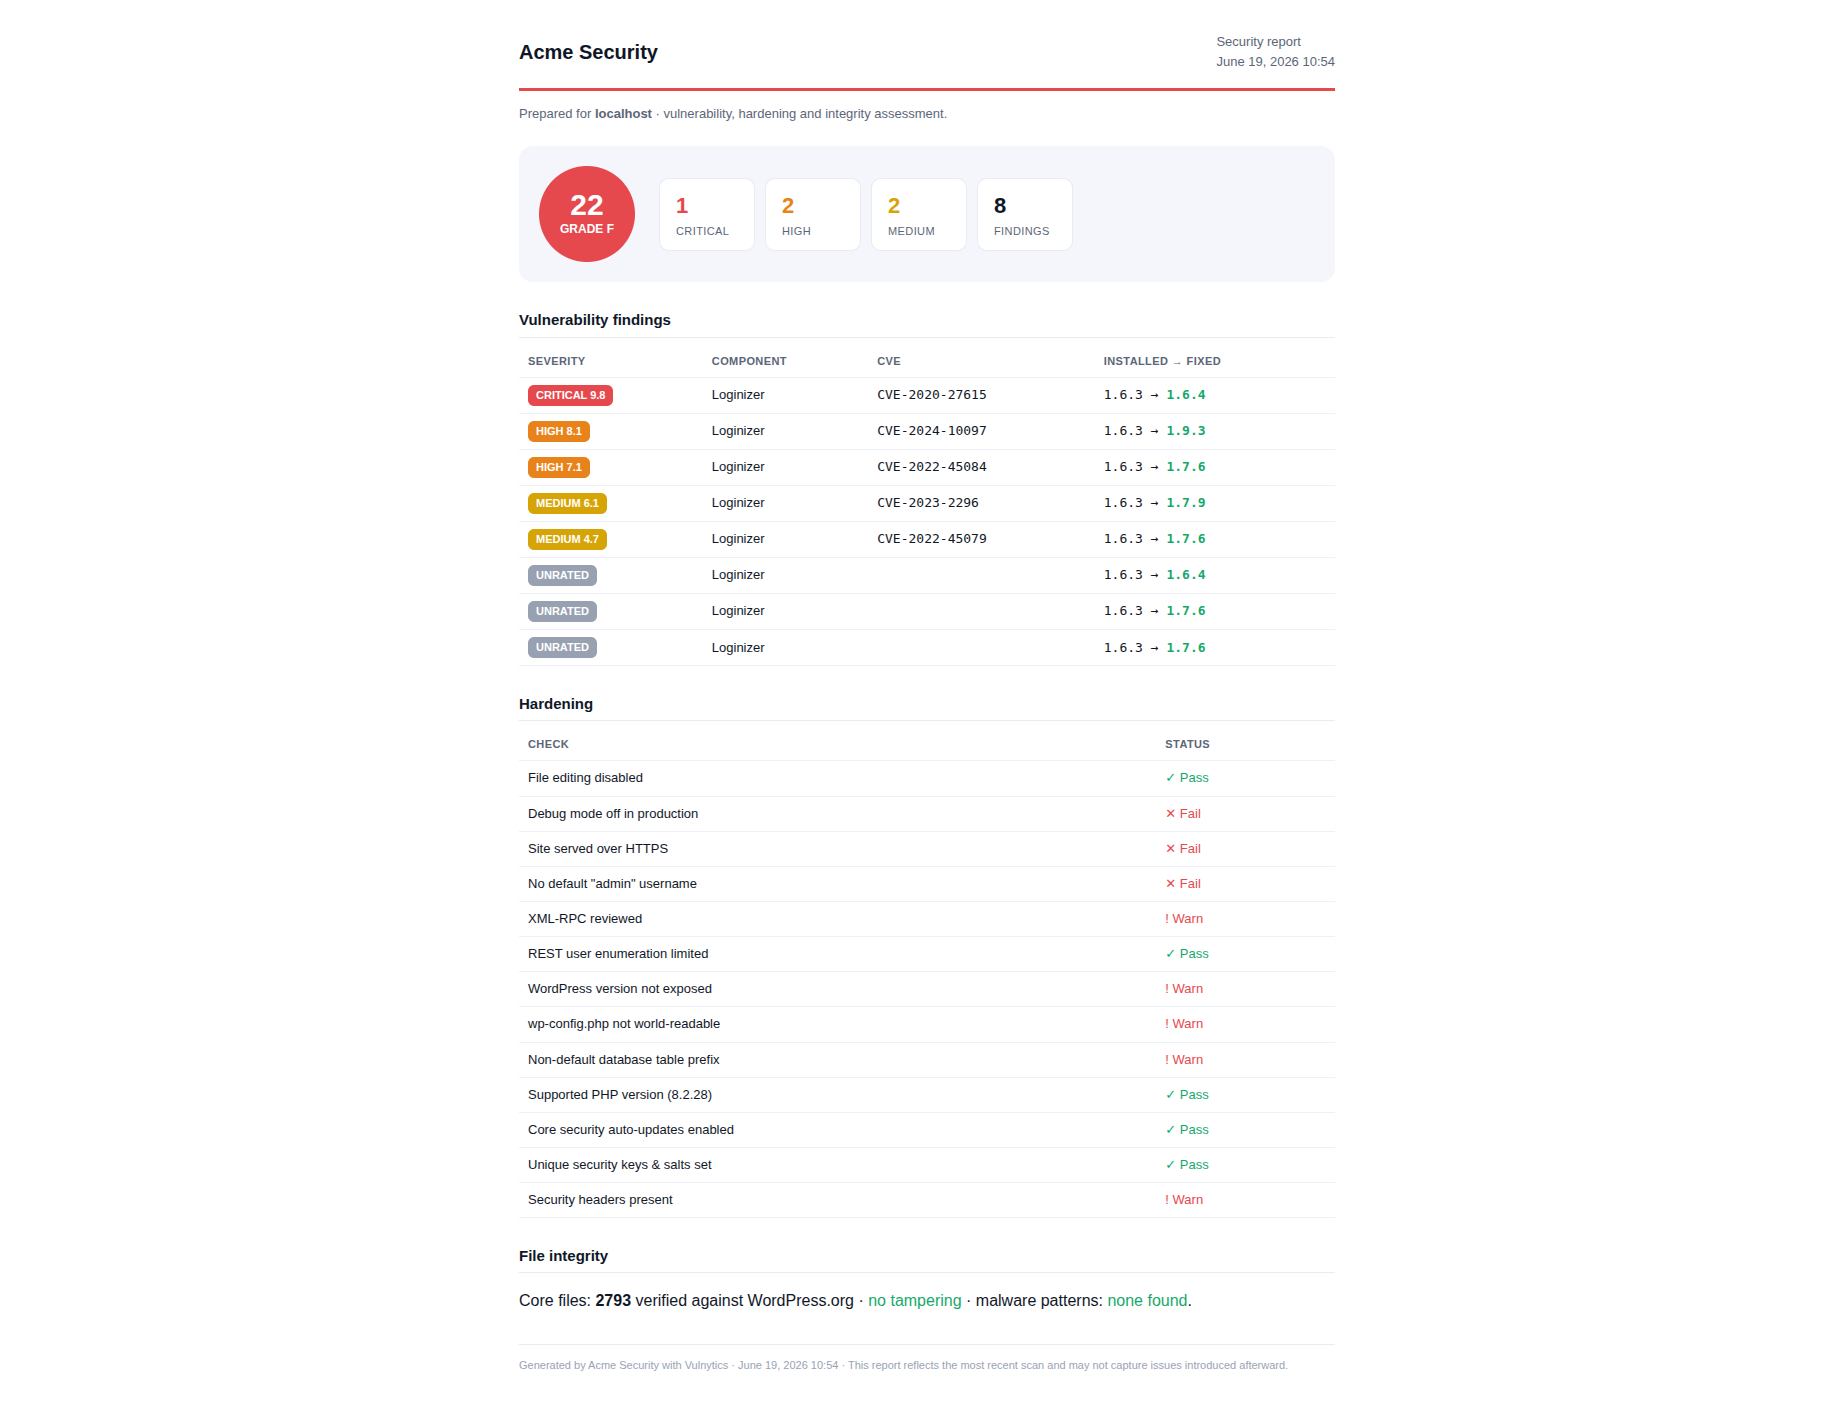Click the red 22 Grade F score circle

tap(587, 214)
